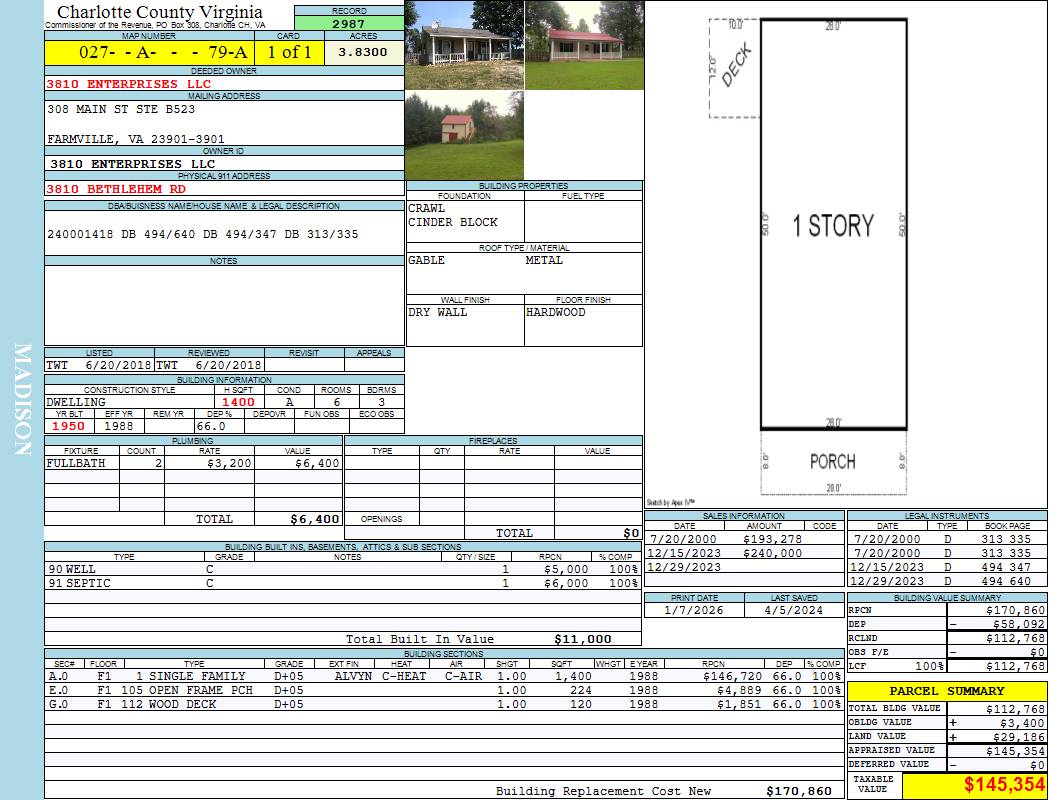Open the red-roof house photo
Image resolution: width=1050 pixels, height=800 pixels.
(x=583, y=45)
